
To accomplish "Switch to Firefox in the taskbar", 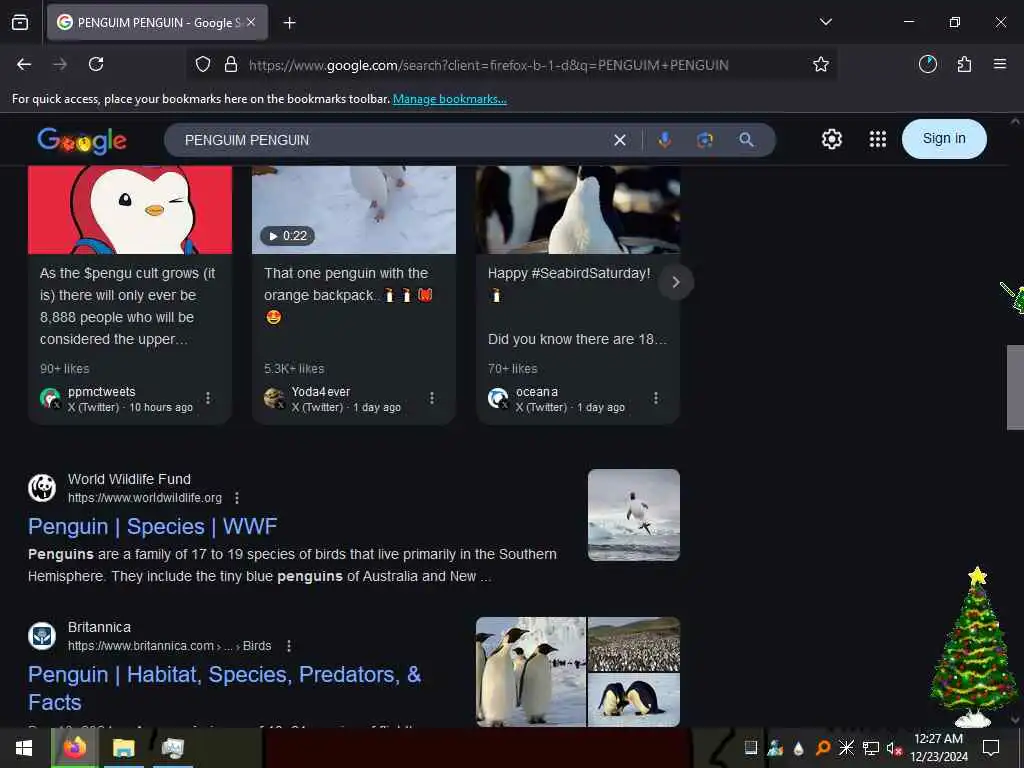I will 75,748.
